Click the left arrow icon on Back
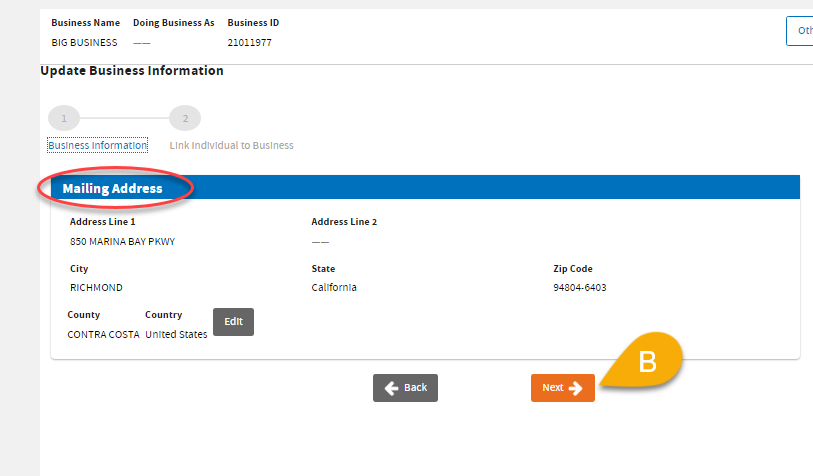Image resolution: width=813 pixels, height=476 pixels. (x=391, y=388)
